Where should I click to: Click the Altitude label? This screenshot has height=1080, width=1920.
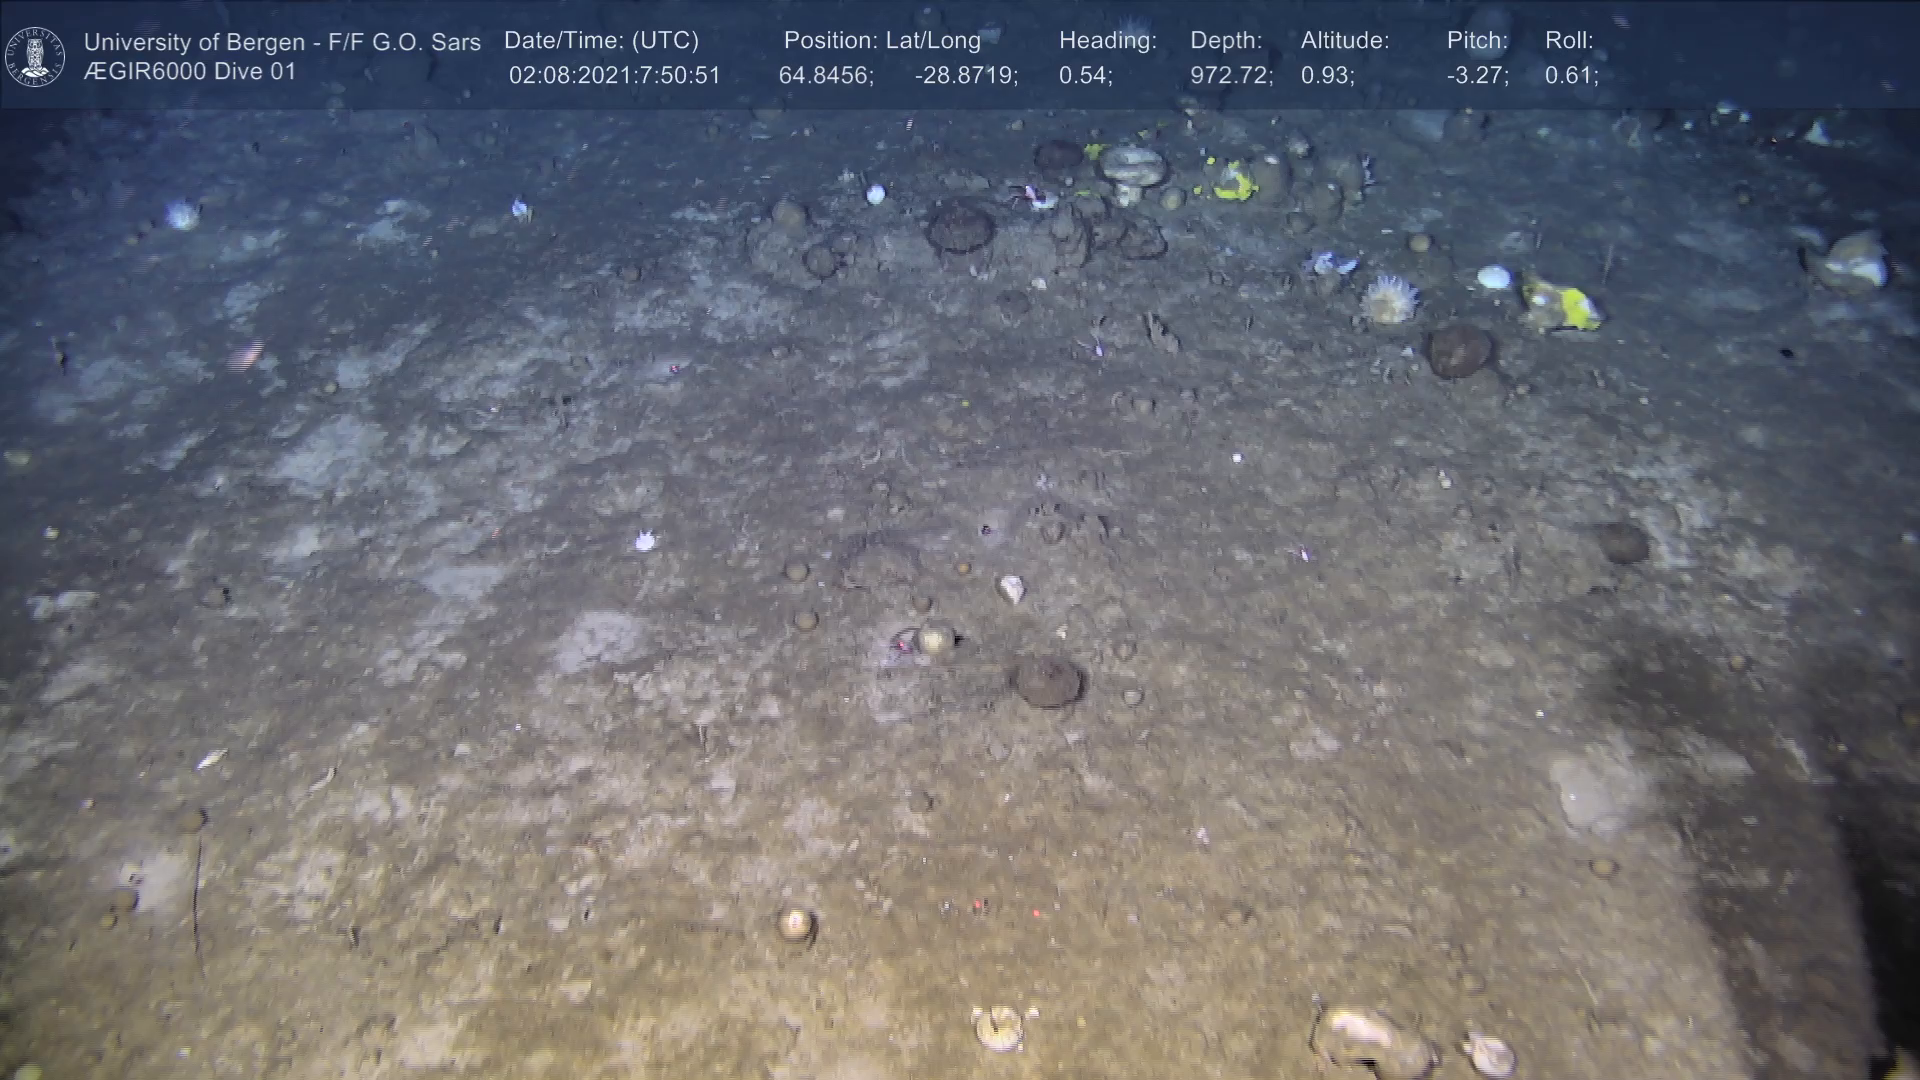[1345, 40]
